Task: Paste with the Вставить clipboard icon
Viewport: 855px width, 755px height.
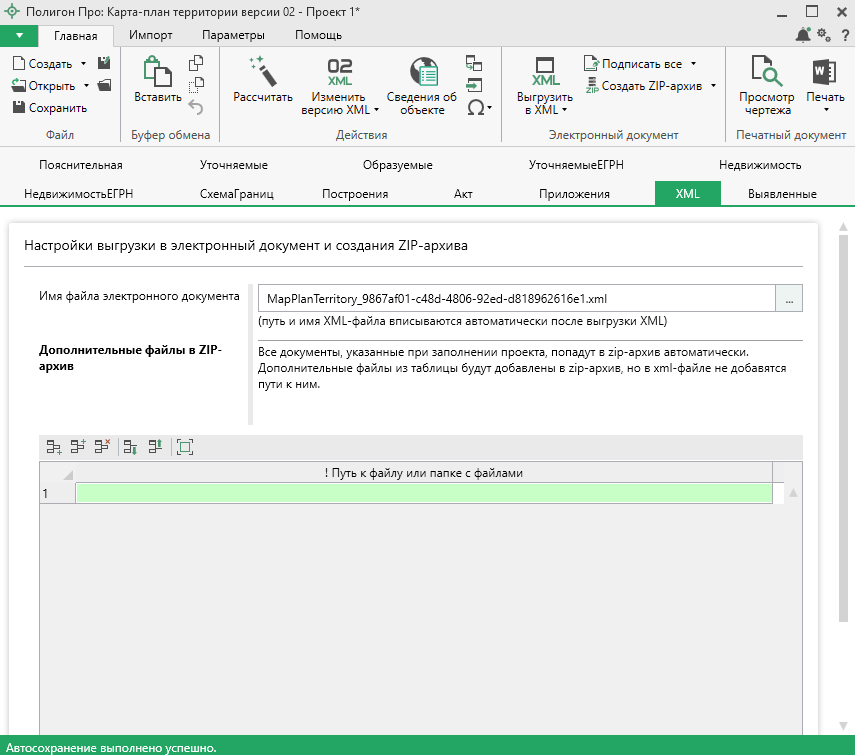Action: tap(158, 74)
